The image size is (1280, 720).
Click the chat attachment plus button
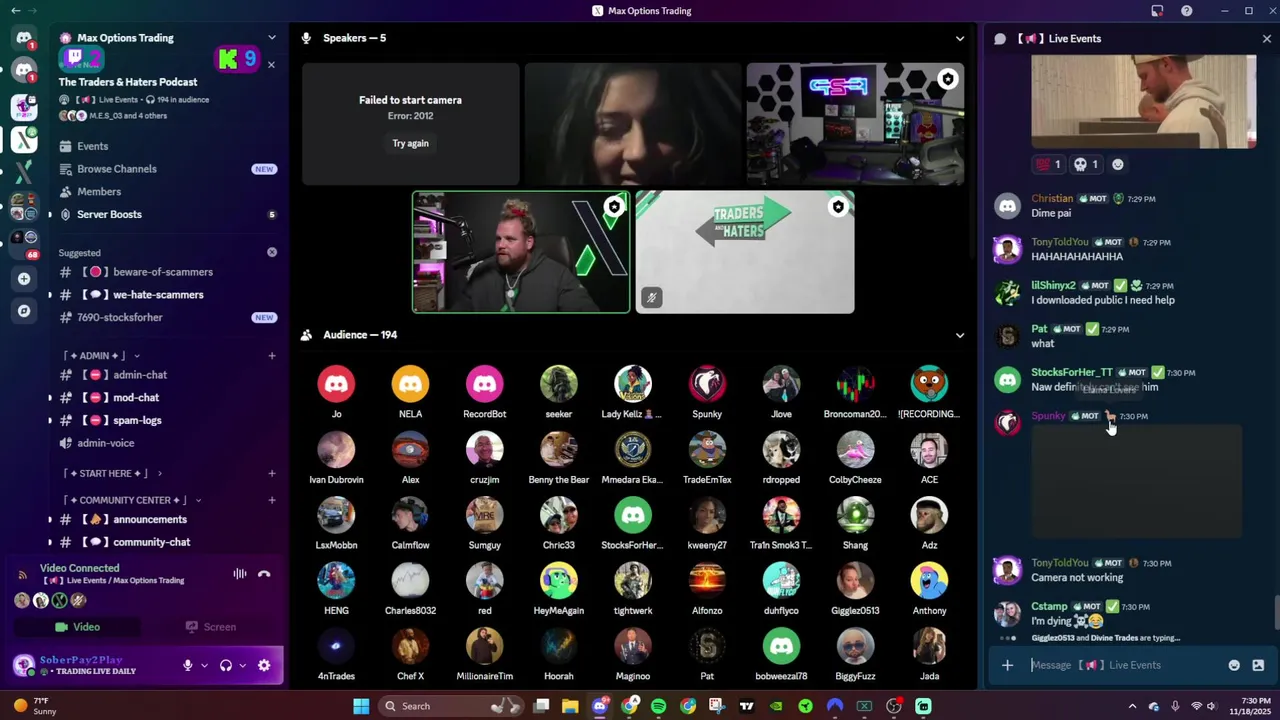[x=1007, y=665]
